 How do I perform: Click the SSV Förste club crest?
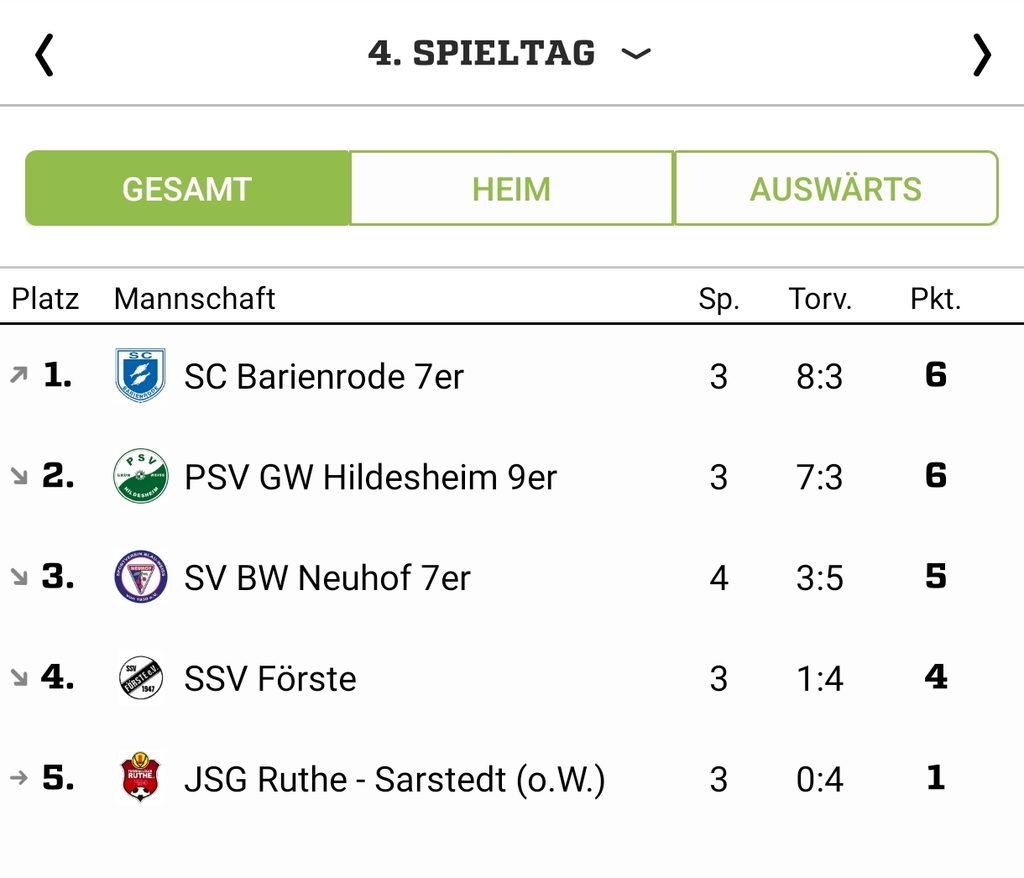140,677
